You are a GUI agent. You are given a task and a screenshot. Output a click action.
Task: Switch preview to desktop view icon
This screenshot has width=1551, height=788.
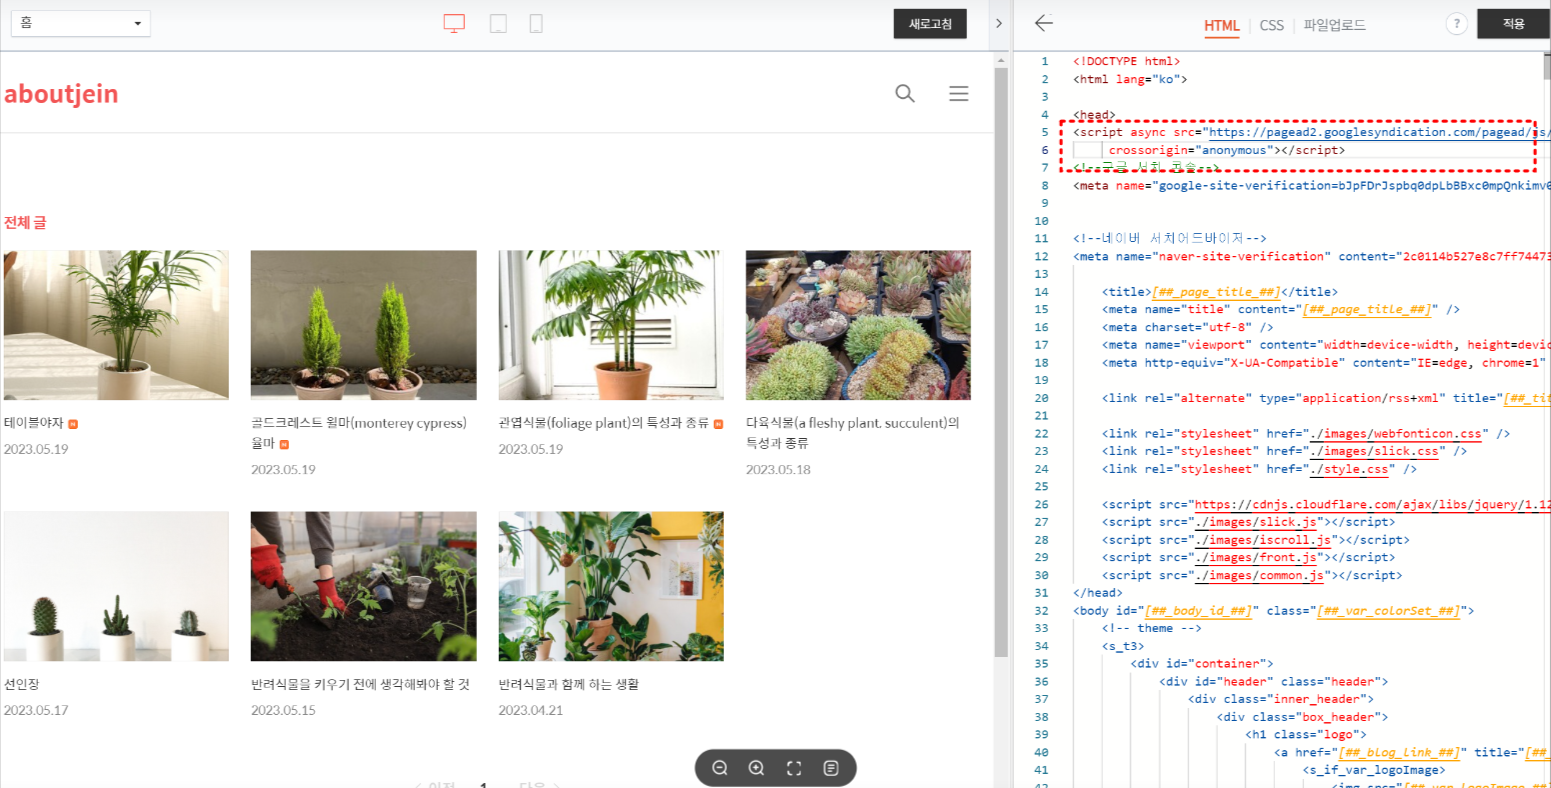point(454,24)
